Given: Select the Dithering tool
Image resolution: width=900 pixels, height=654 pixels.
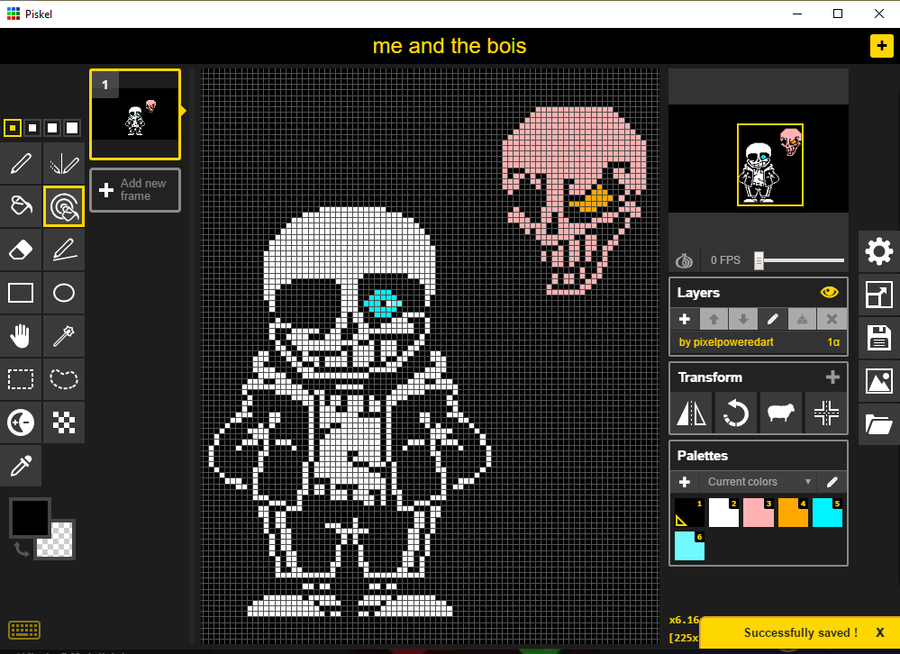Looking at the screenshot, I should 64,423.
